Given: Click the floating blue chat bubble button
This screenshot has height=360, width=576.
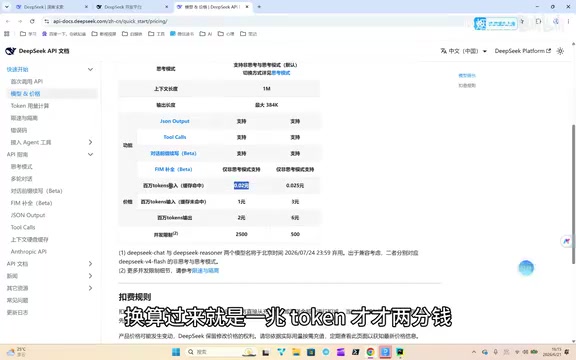Looking at the screenshot, I should (x=526, y=268).
